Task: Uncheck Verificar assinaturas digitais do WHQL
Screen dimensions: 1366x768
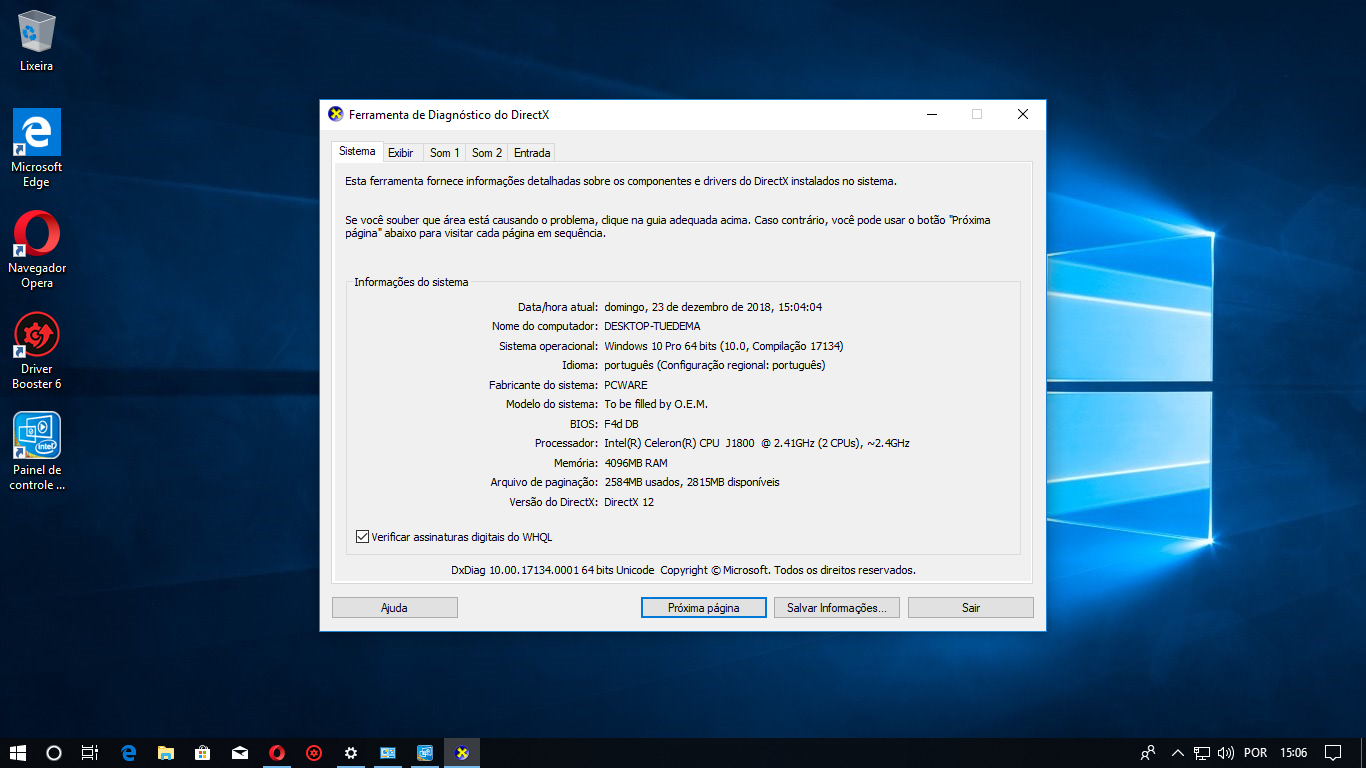Action: click(363, 537)
